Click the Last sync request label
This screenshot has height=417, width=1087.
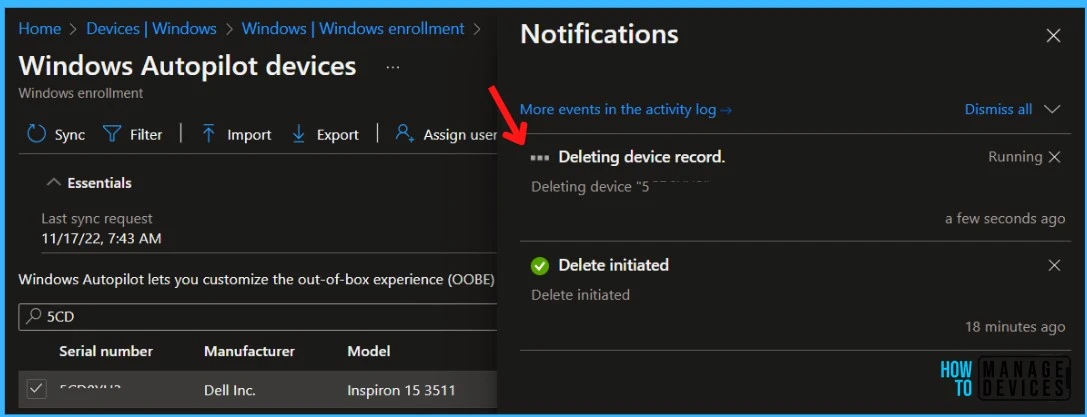point(97,219)
